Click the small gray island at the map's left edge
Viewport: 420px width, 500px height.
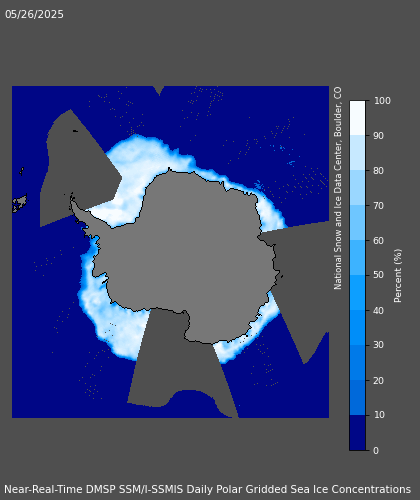(x=20, y=203)
